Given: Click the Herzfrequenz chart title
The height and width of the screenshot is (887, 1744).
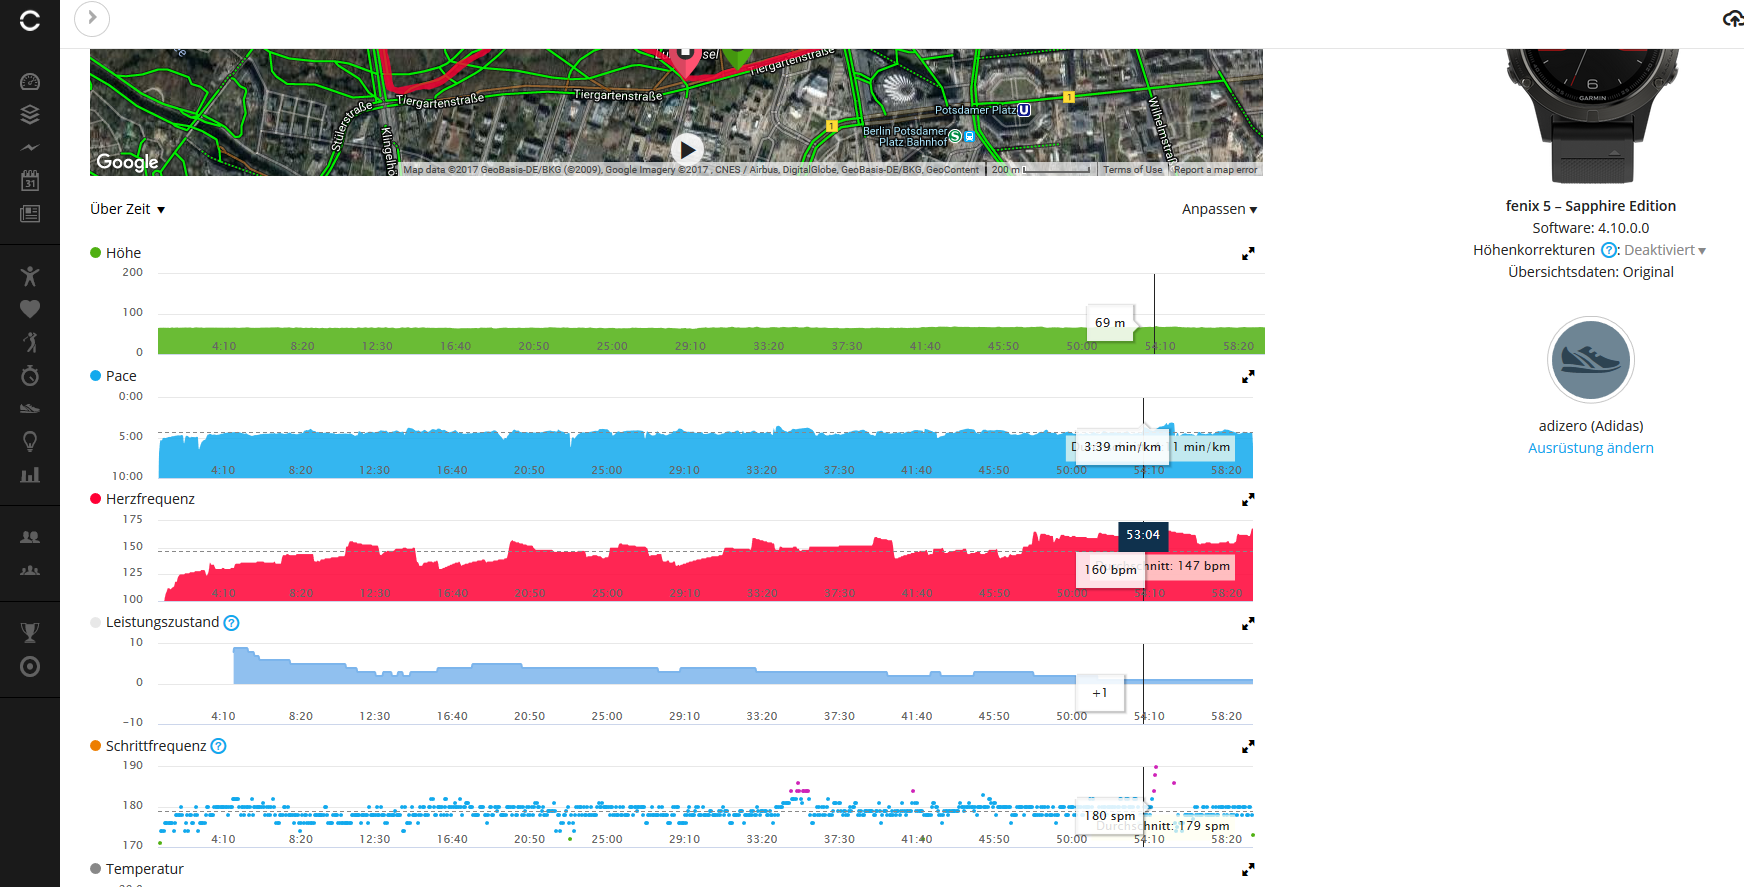Looking at the screenshot, I should (x=150, y=499).
